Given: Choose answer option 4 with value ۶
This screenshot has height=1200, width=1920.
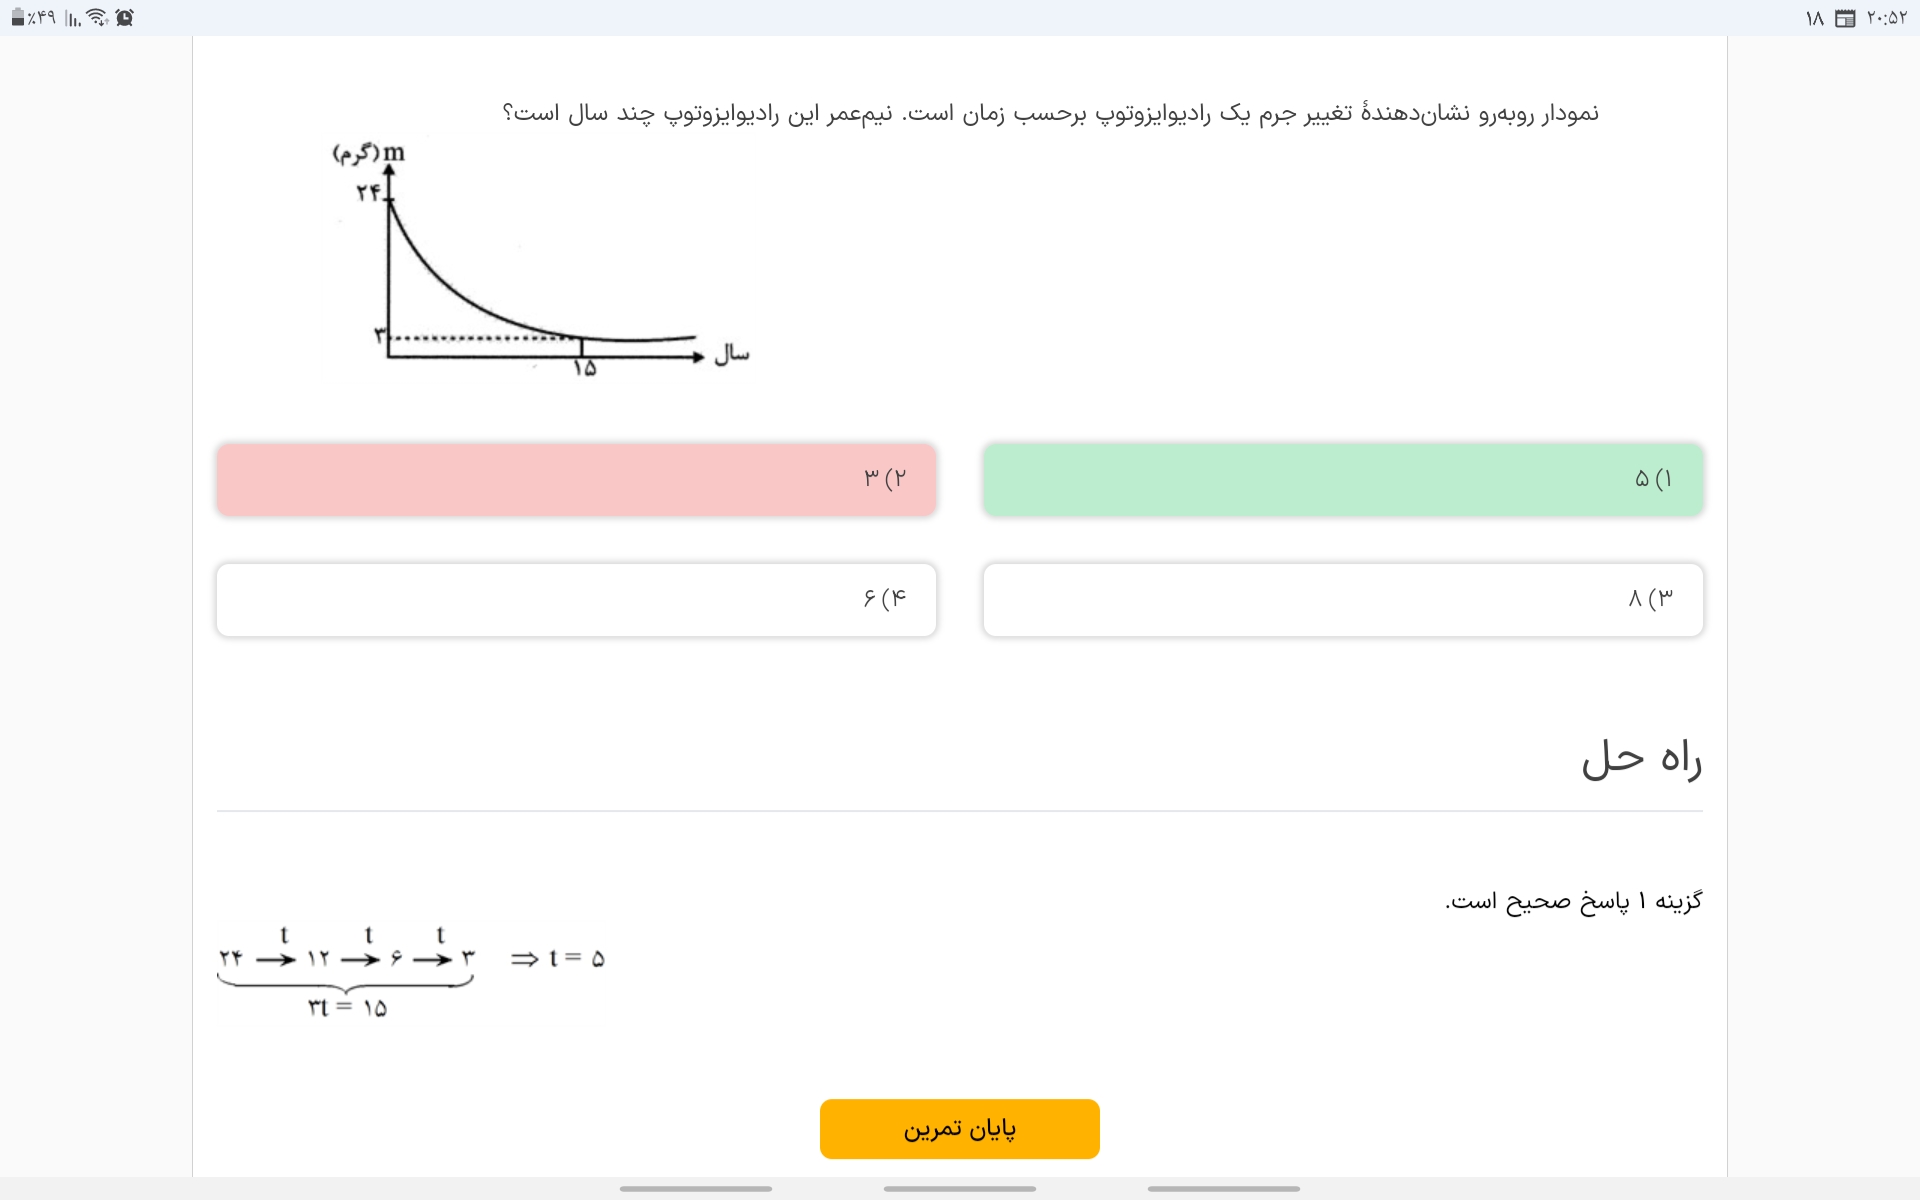Looking at the screenshot, I should click(576, 599).
